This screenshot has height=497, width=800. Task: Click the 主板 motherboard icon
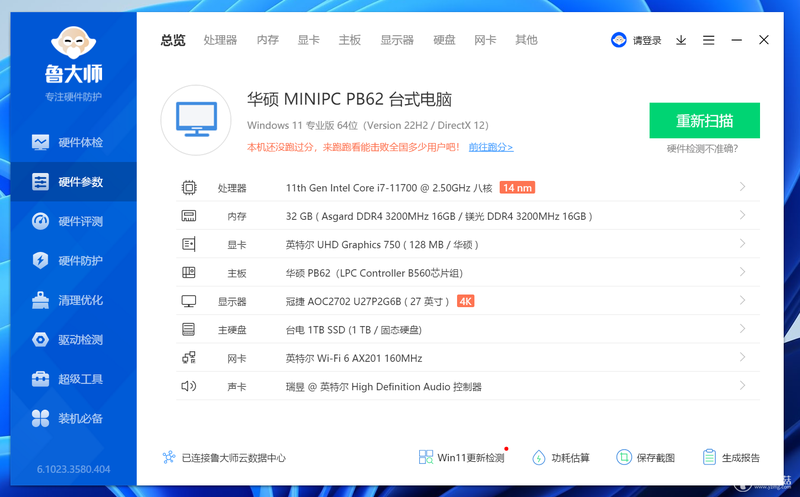[x=189, y=272]
